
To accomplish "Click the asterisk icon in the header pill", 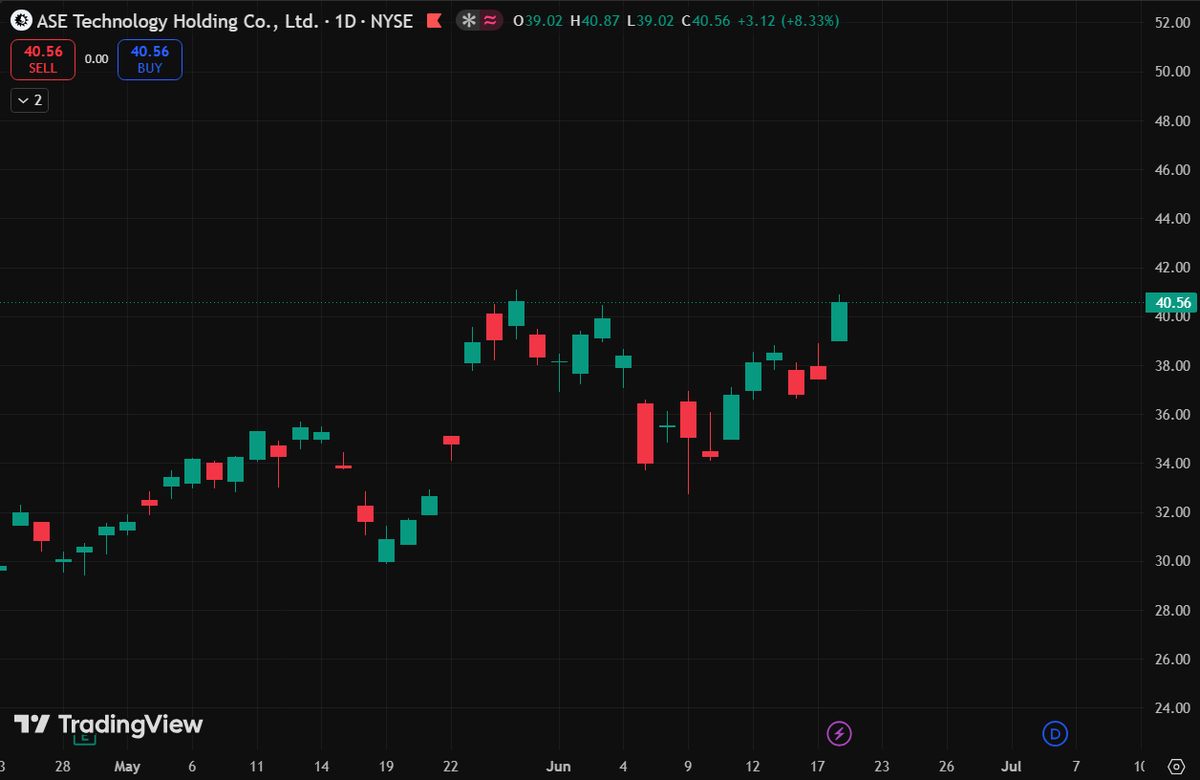I will coord(469,21).
